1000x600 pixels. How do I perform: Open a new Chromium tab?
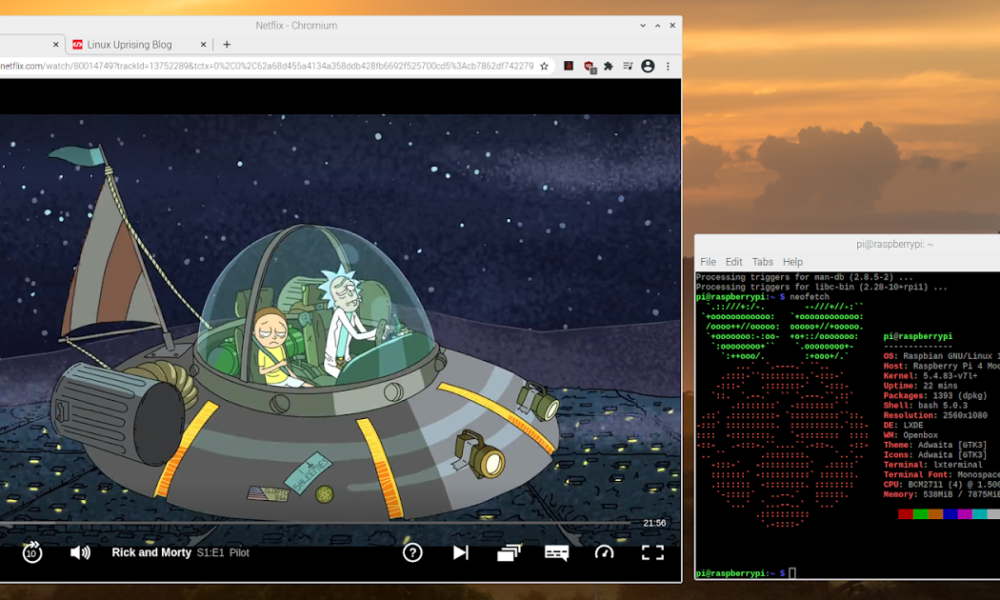pos(226,45)
